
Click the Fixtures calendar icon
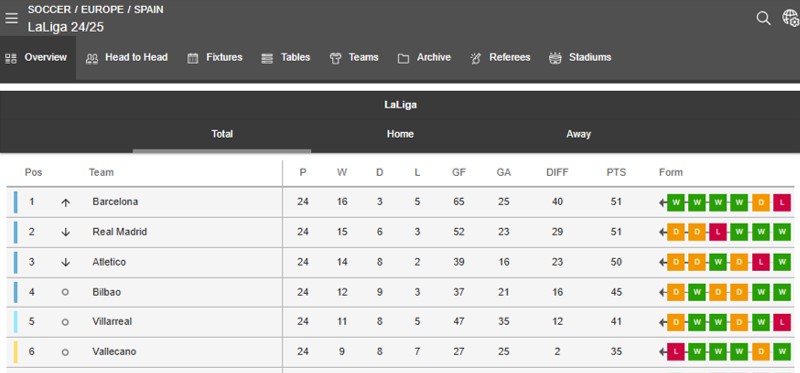click(x=192, y=59)
